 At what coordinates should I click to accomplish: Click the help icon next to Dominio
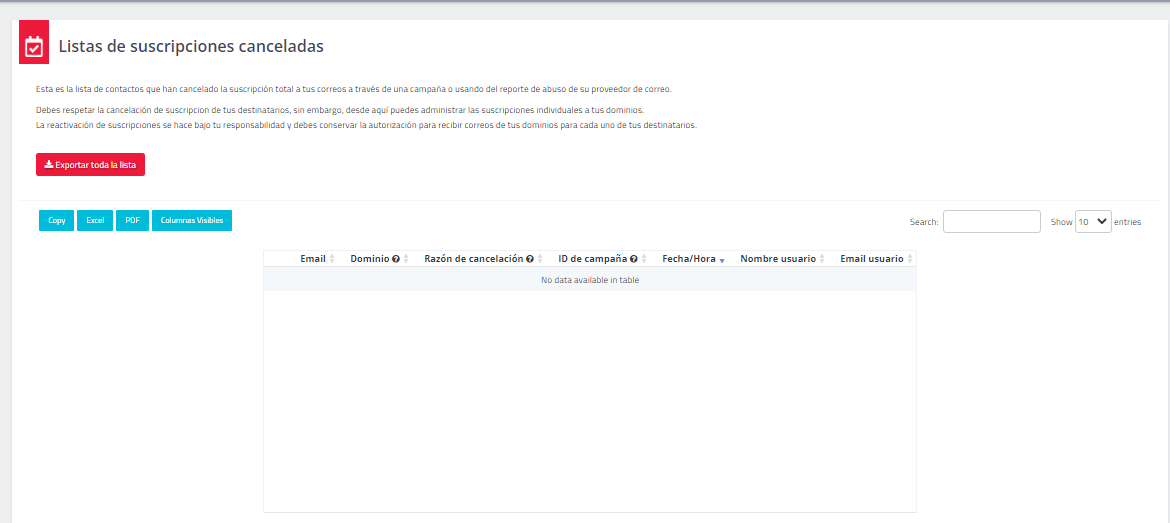tap(396, 259)
